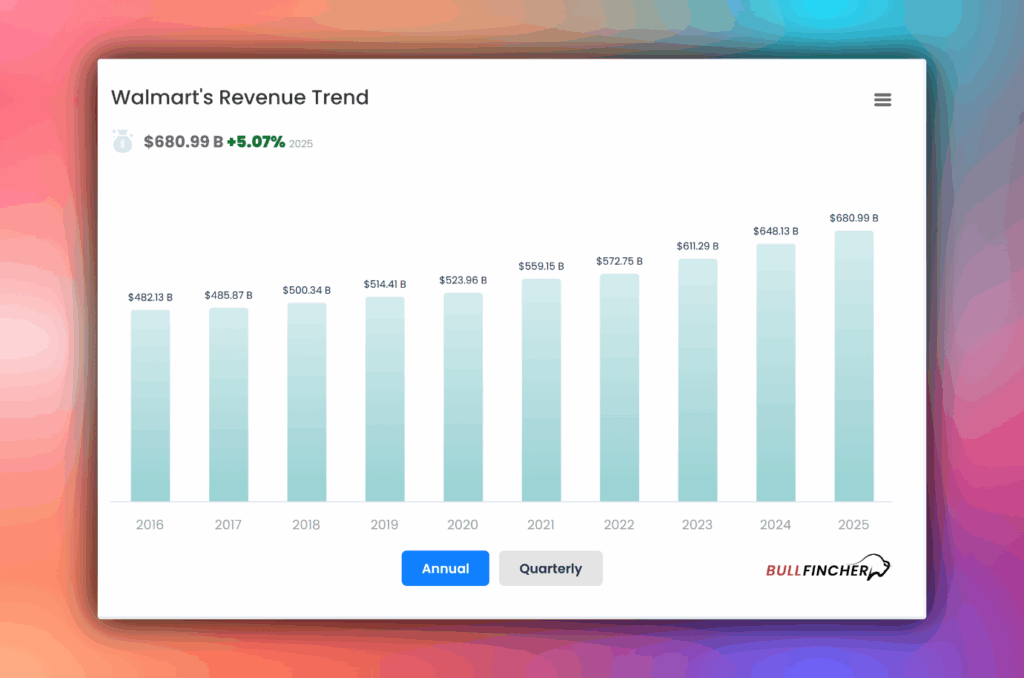
Task: Click the BULLFINCHER brand text
Action: [815, 570]
